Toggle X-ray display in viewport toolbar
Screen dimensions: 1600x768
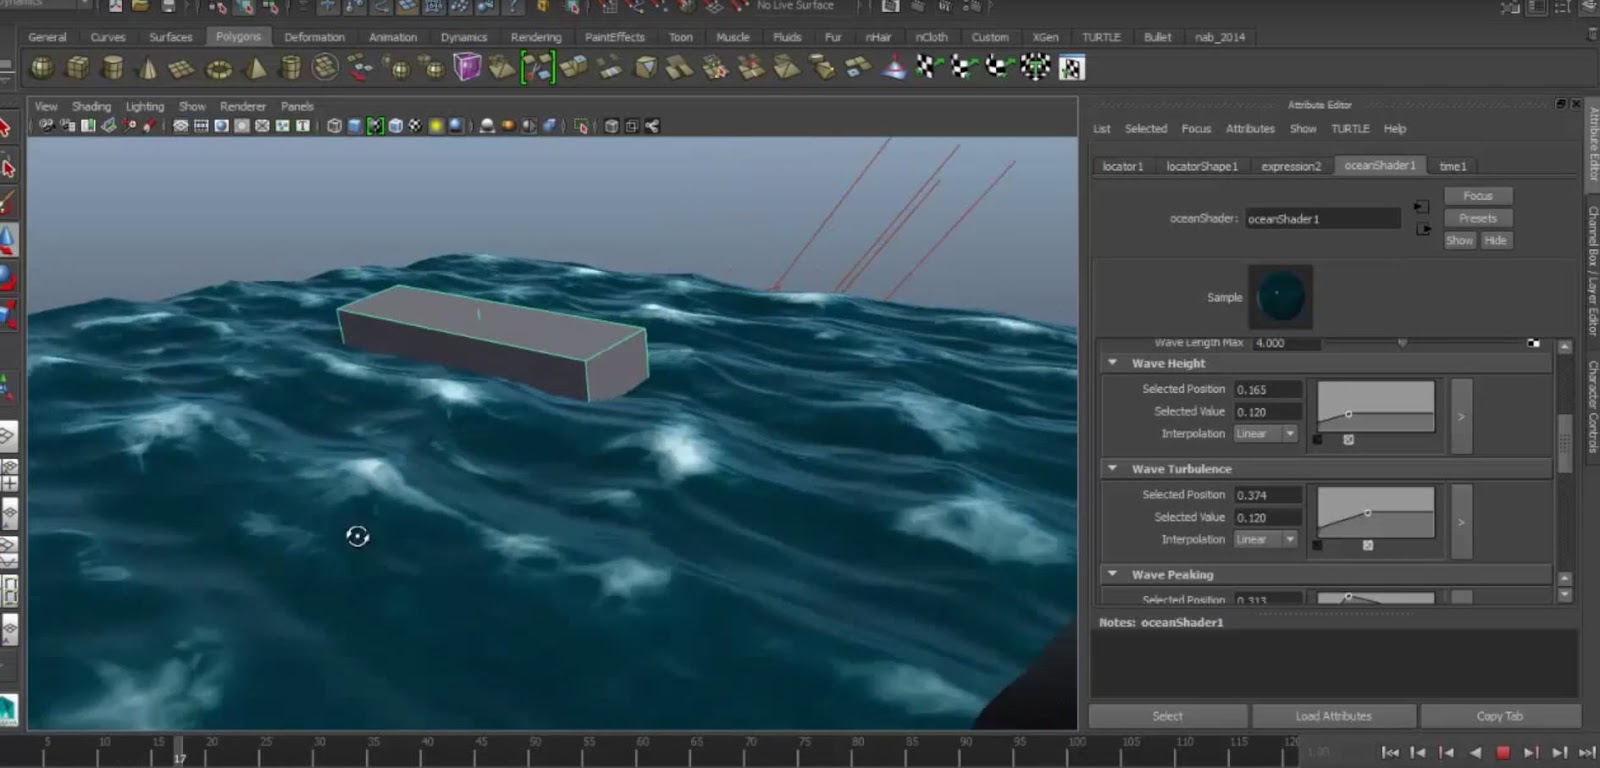pyautogui.click(x=611, y=126)
